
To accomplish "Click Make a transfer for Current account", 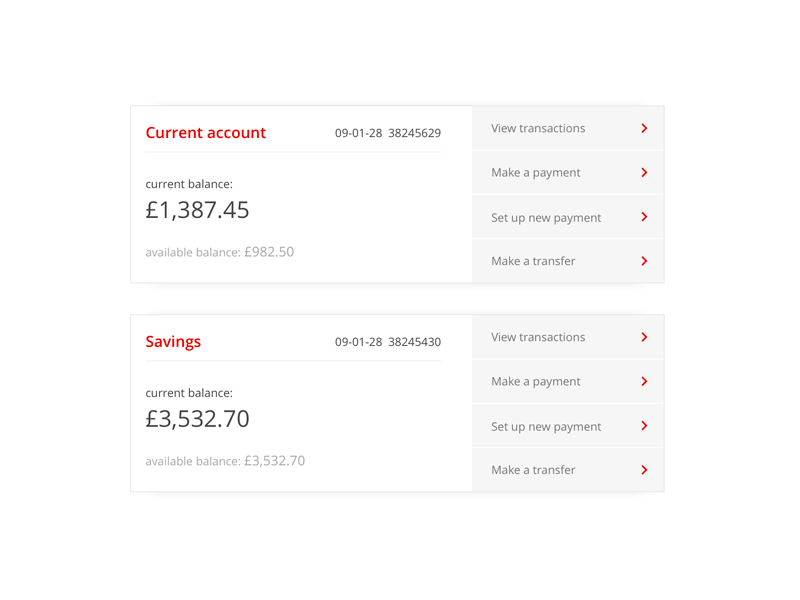I will pyautogui.click(x=532, y=261).
